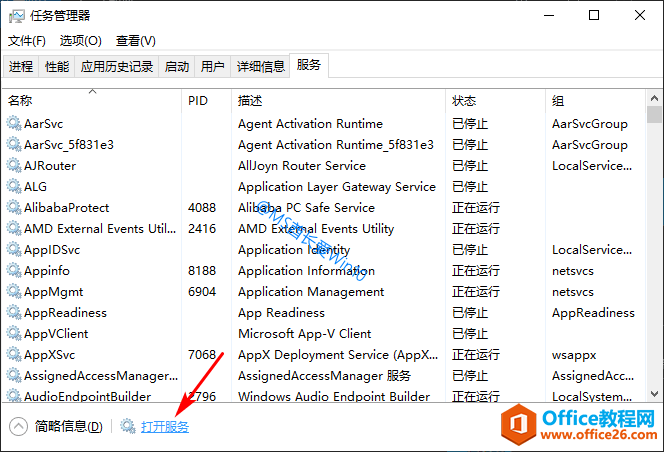
Task: Click PID 4088 cell
Action: tap(202, 208)
